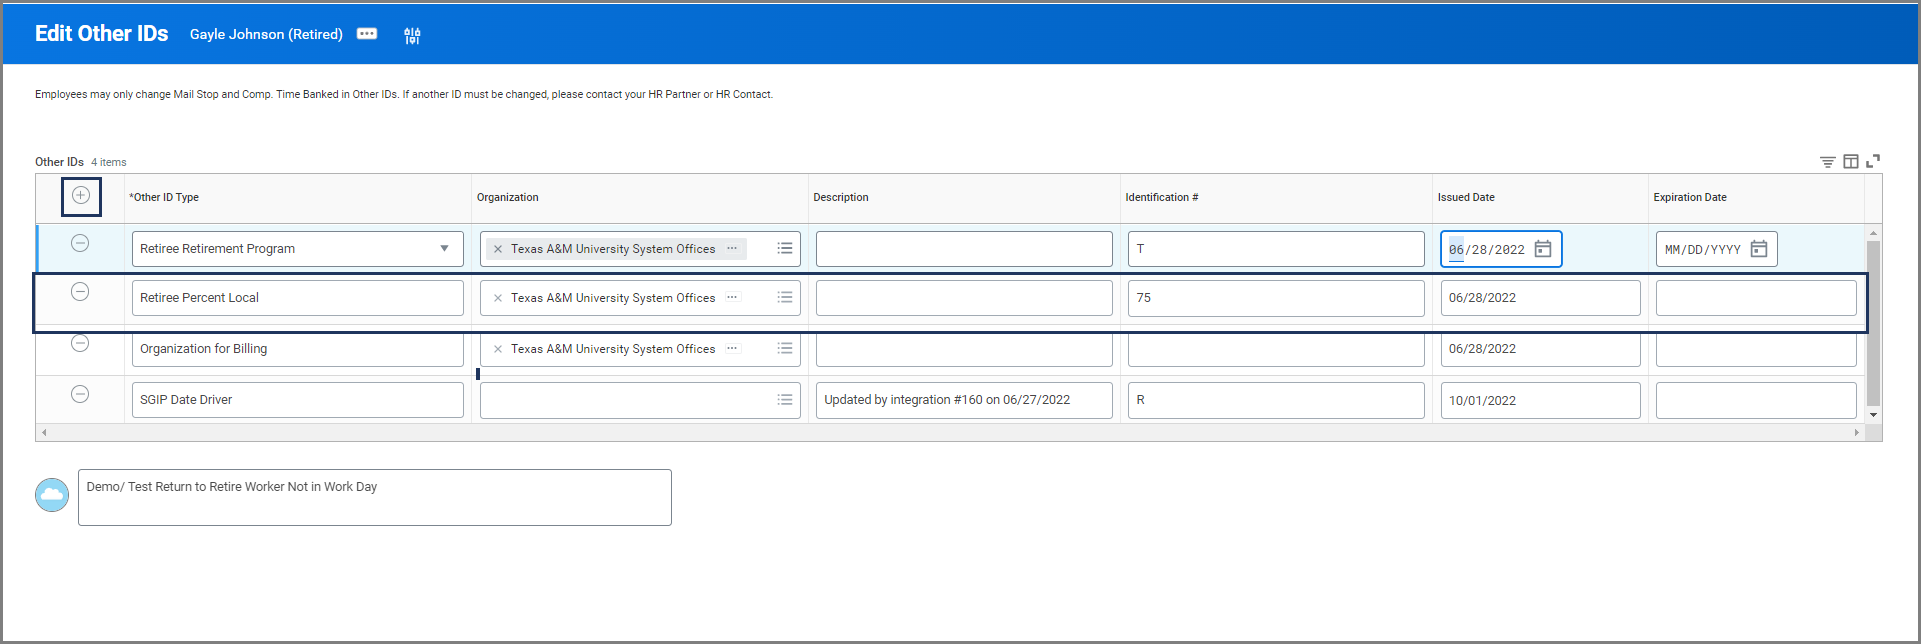Open calendar picker for Expiration Date

click(1759, 249)
